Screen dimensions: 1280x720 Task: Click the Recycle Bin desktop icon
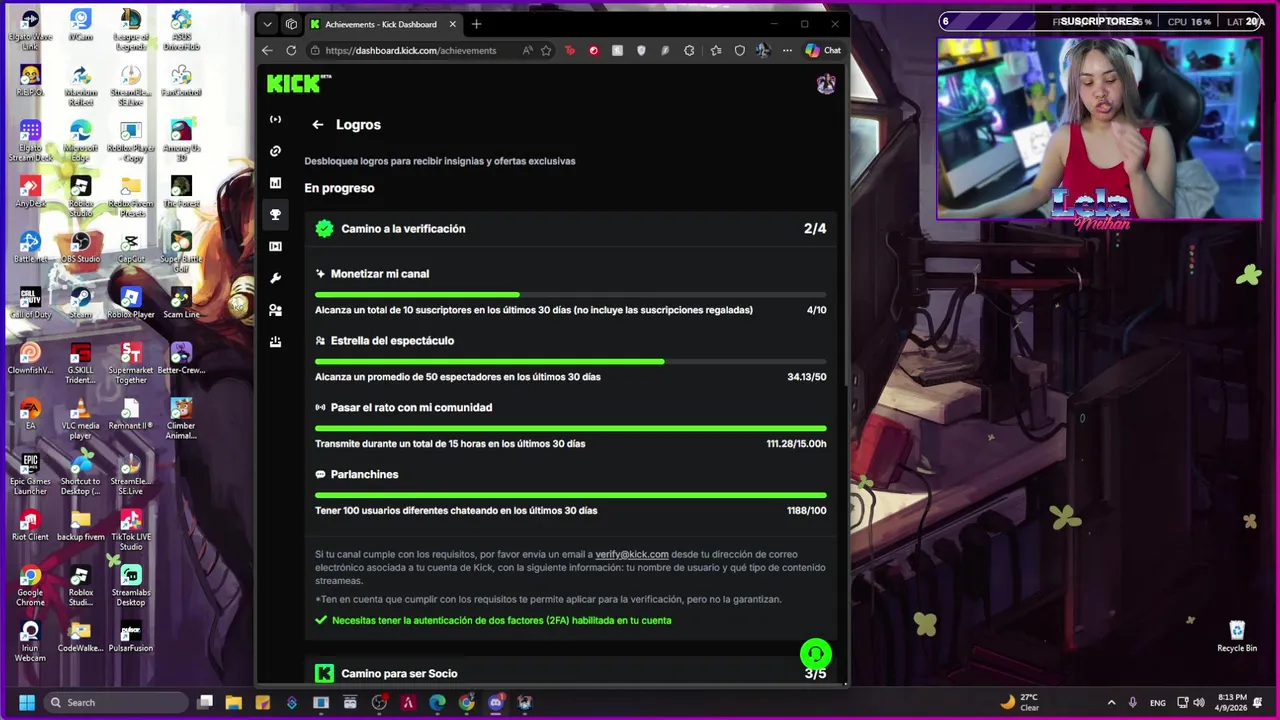pos(1237,636)
